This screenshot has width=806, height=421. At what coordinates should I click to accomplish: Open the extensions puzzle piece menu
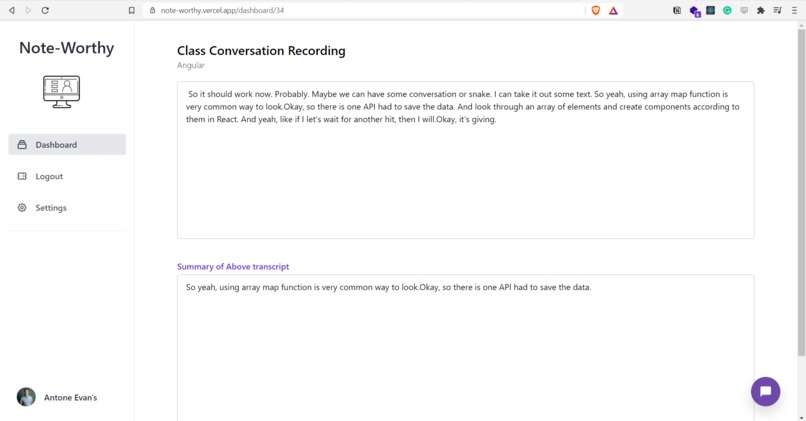[761, 10]
